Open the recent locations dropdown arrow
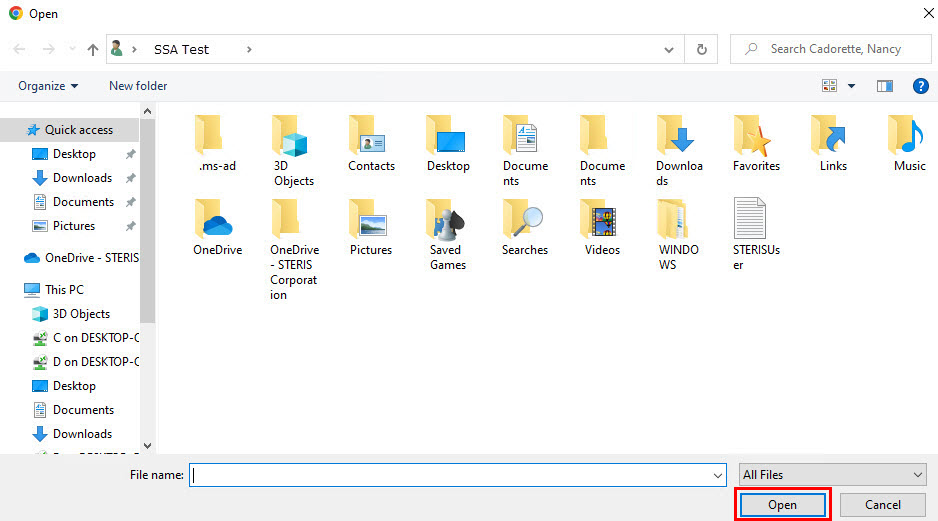The width and height of the screenshot is (938, 521). [x=72, y=49]
